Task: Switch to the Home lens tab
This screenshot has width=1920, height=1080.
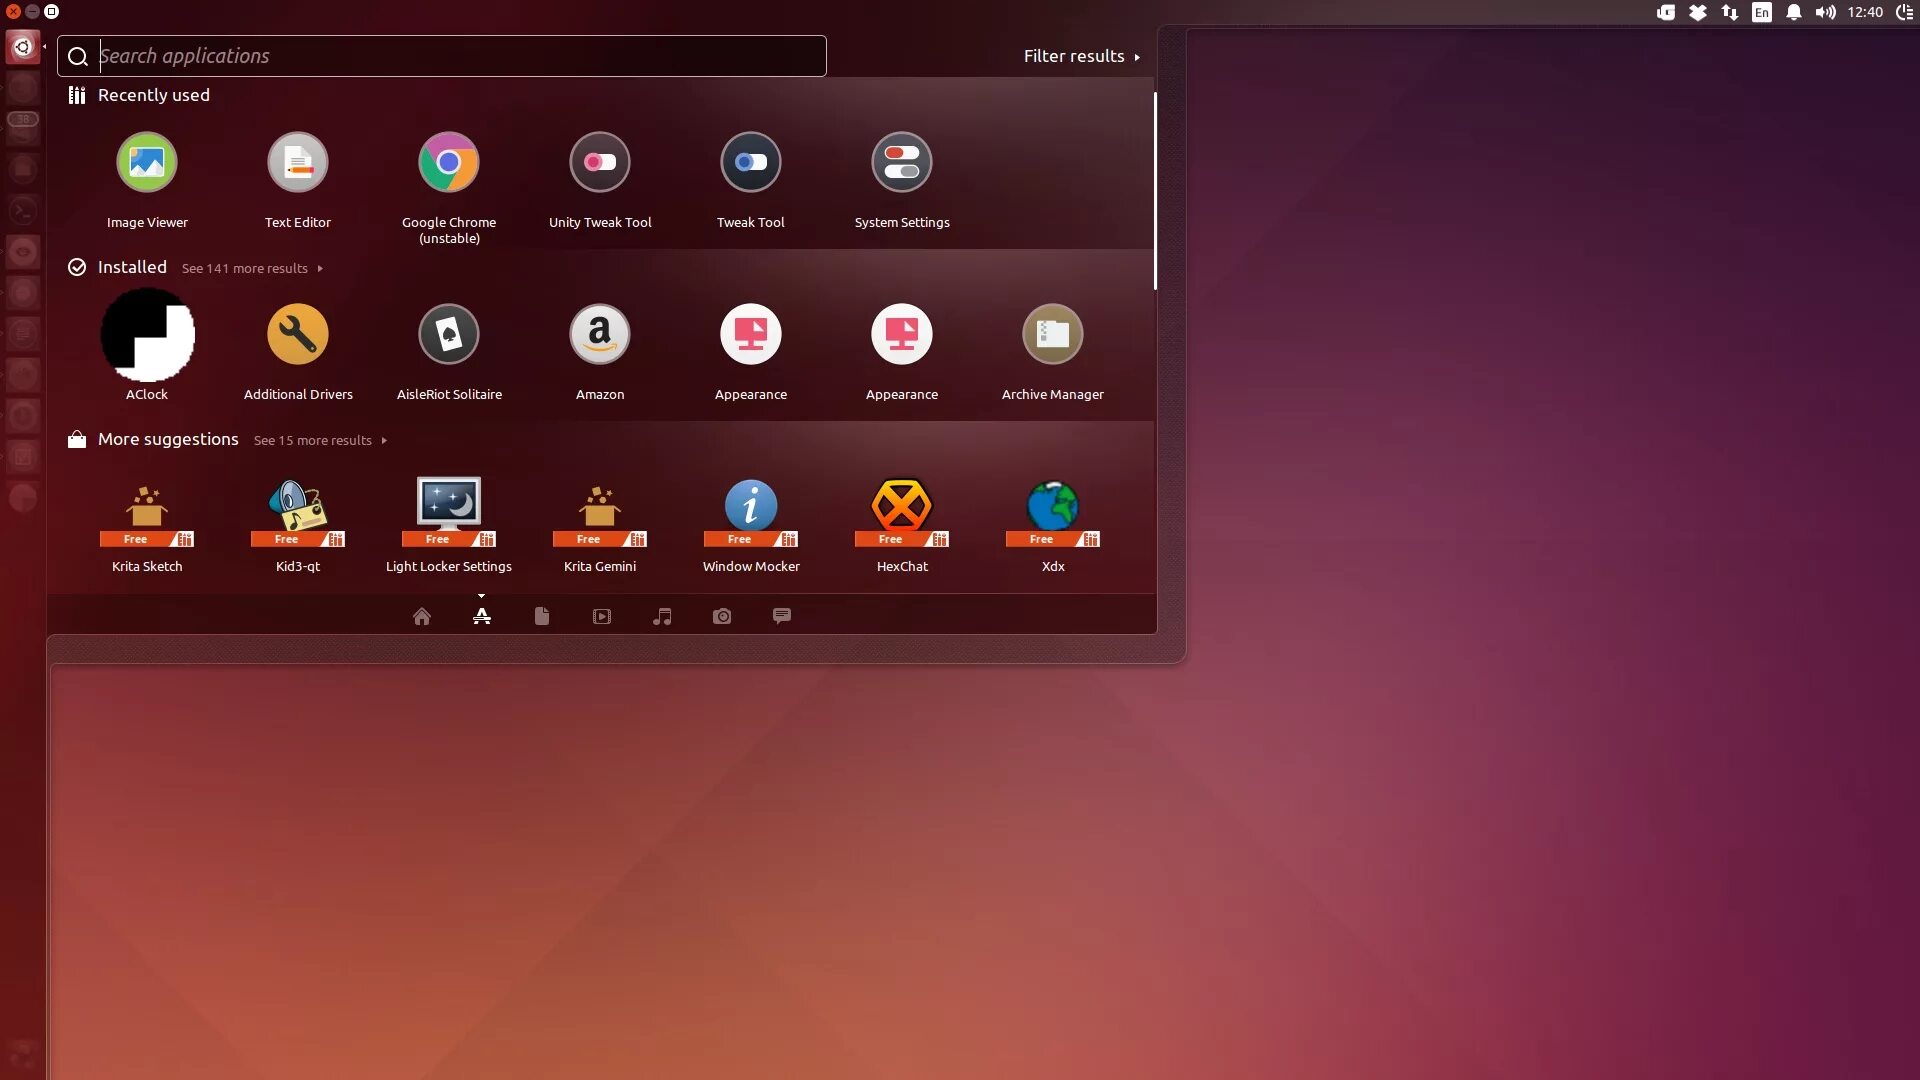Action: point(422,617)
